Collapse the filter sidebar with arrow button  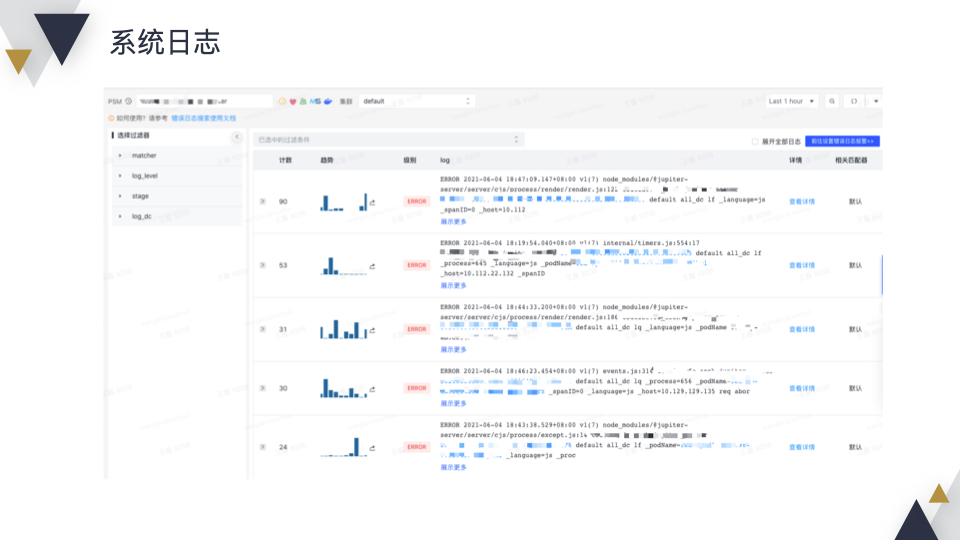pos(237,137)
